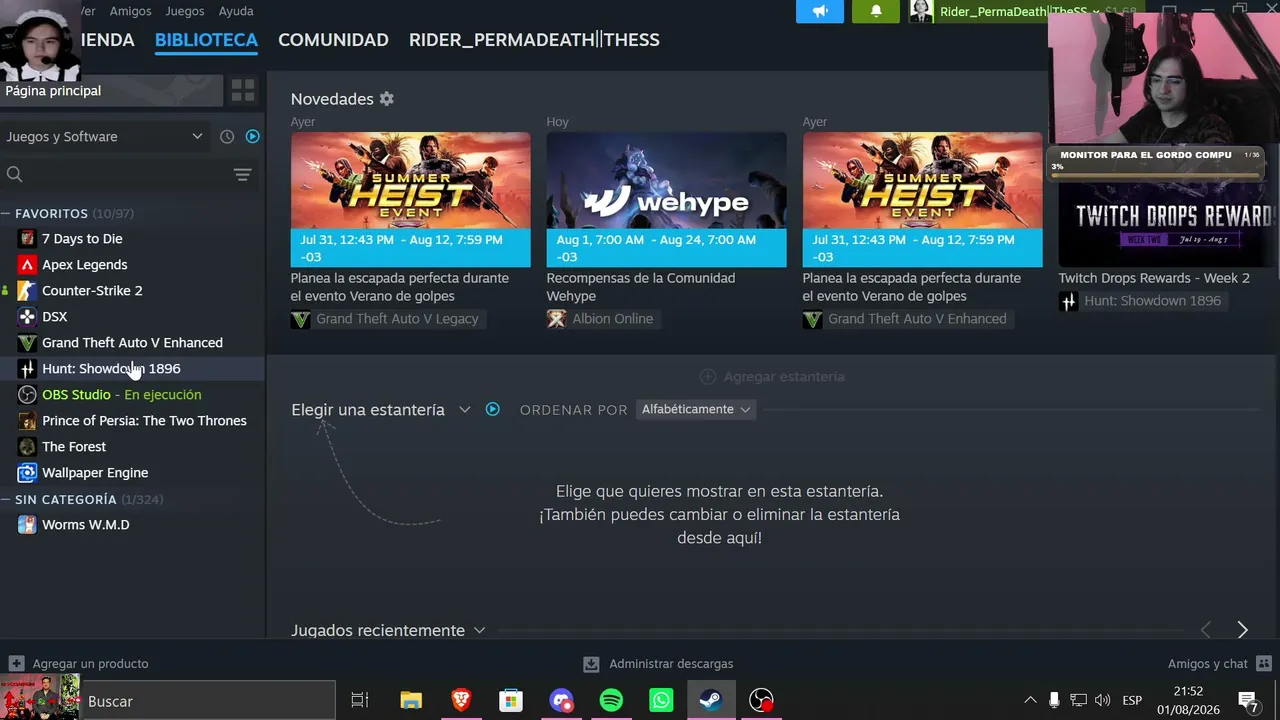Open the RIDER_PERMADEATH profile tab
Image resolution: width=1280 pixels, height=720 pixels.
[534, 40]
